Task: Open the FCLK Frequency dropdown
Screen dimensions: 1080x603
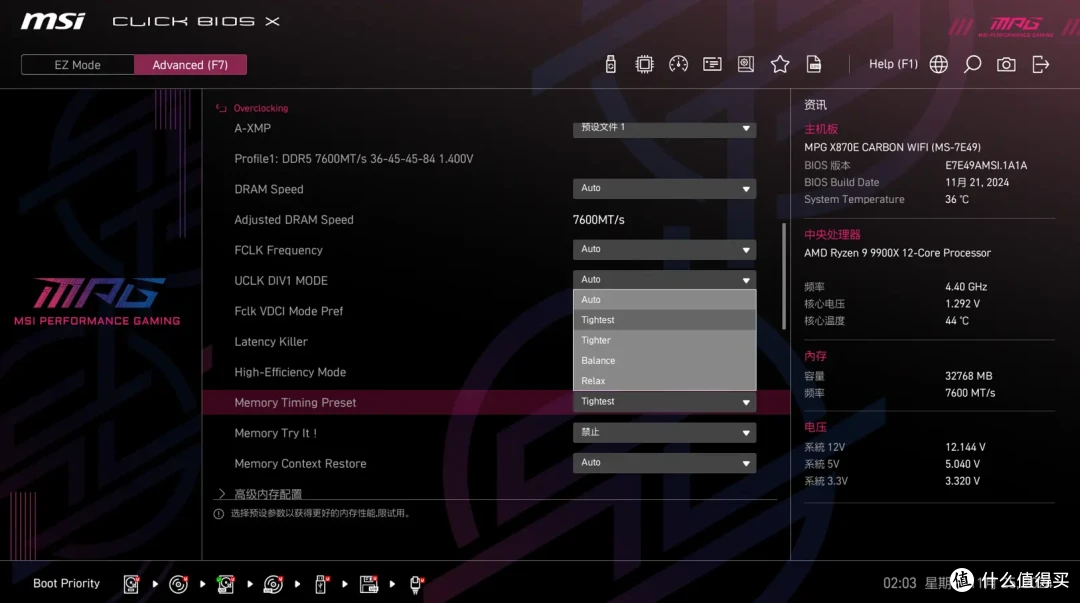Action: pos(665,249)
